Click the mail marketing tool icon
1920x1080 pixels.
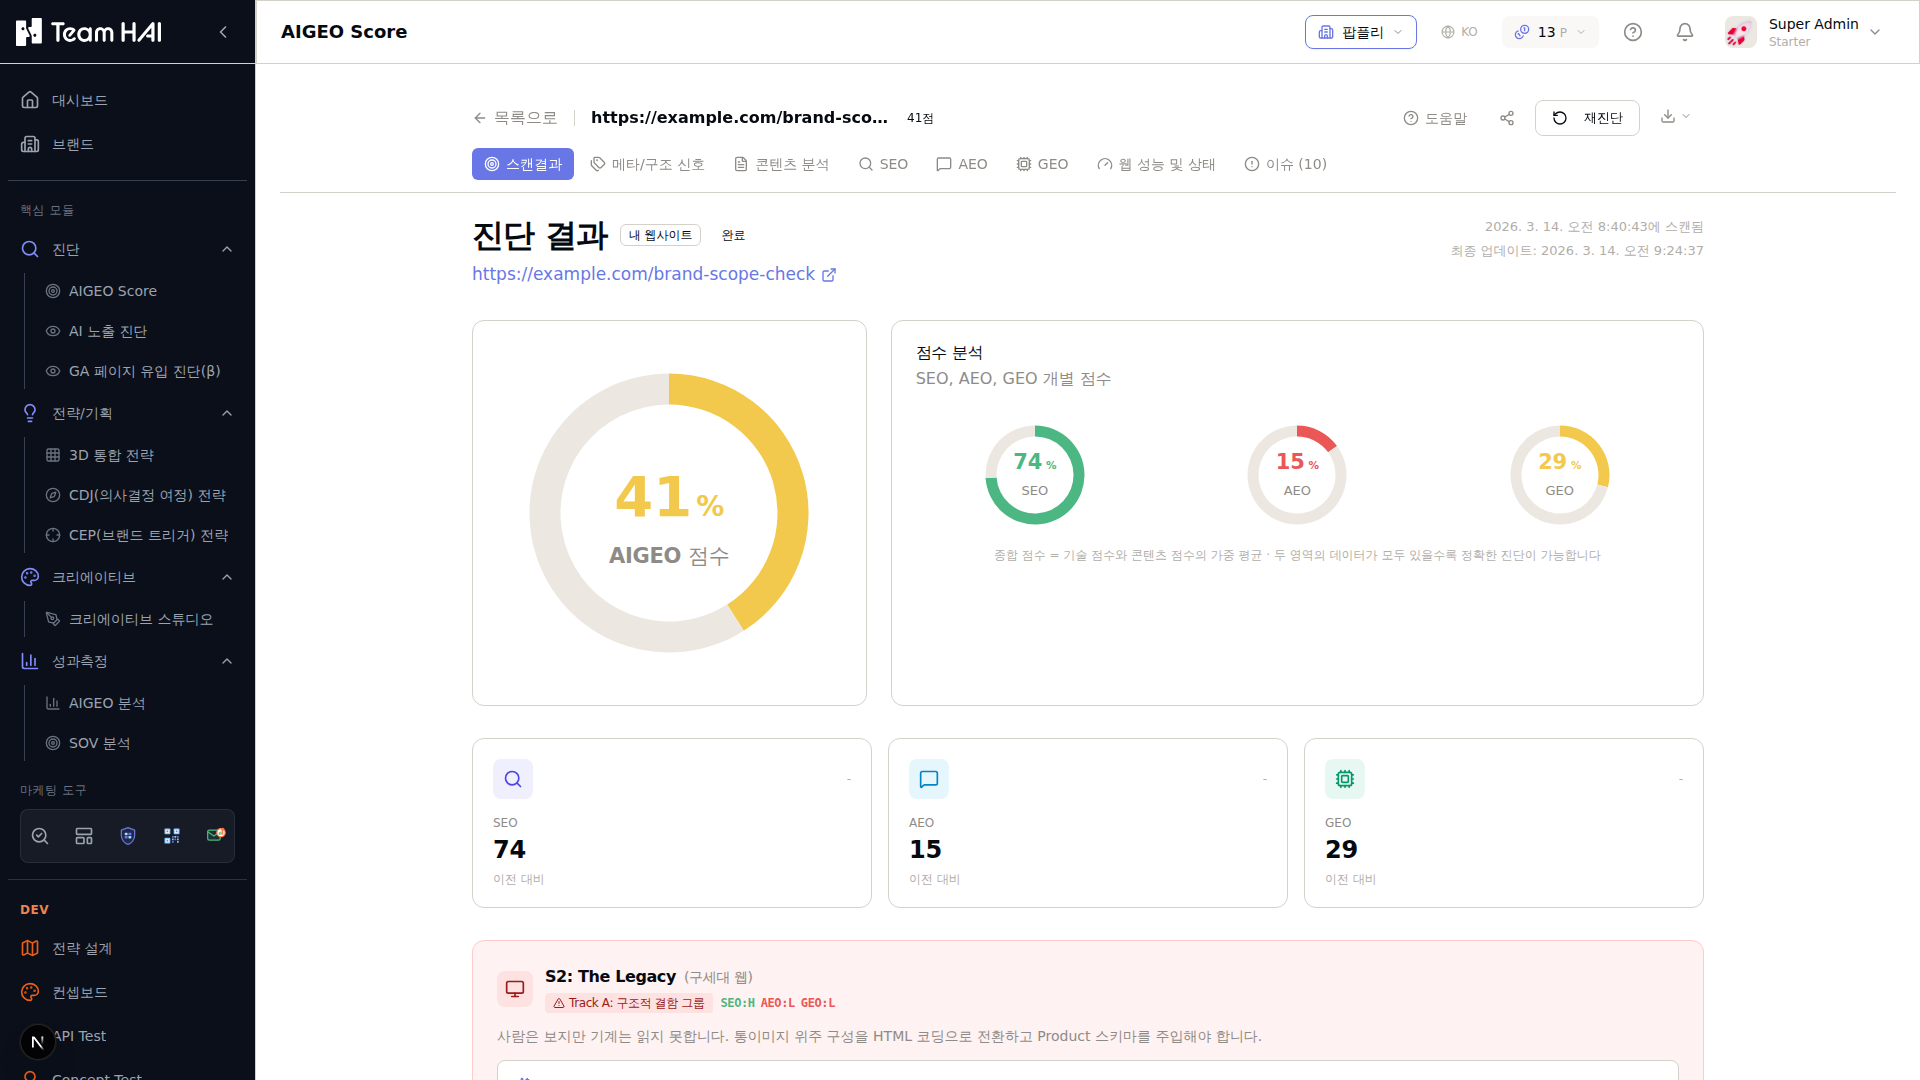coord(215,835)
